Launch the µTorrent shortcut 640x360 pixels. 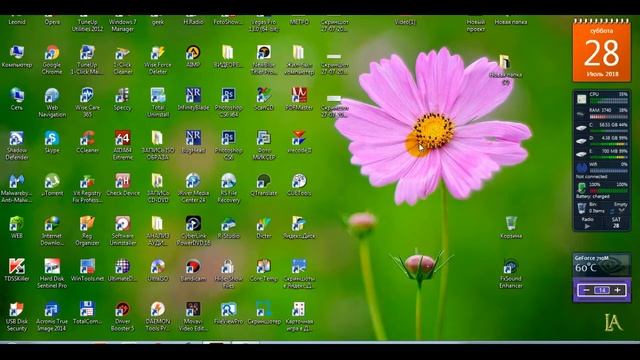(52, 185)
